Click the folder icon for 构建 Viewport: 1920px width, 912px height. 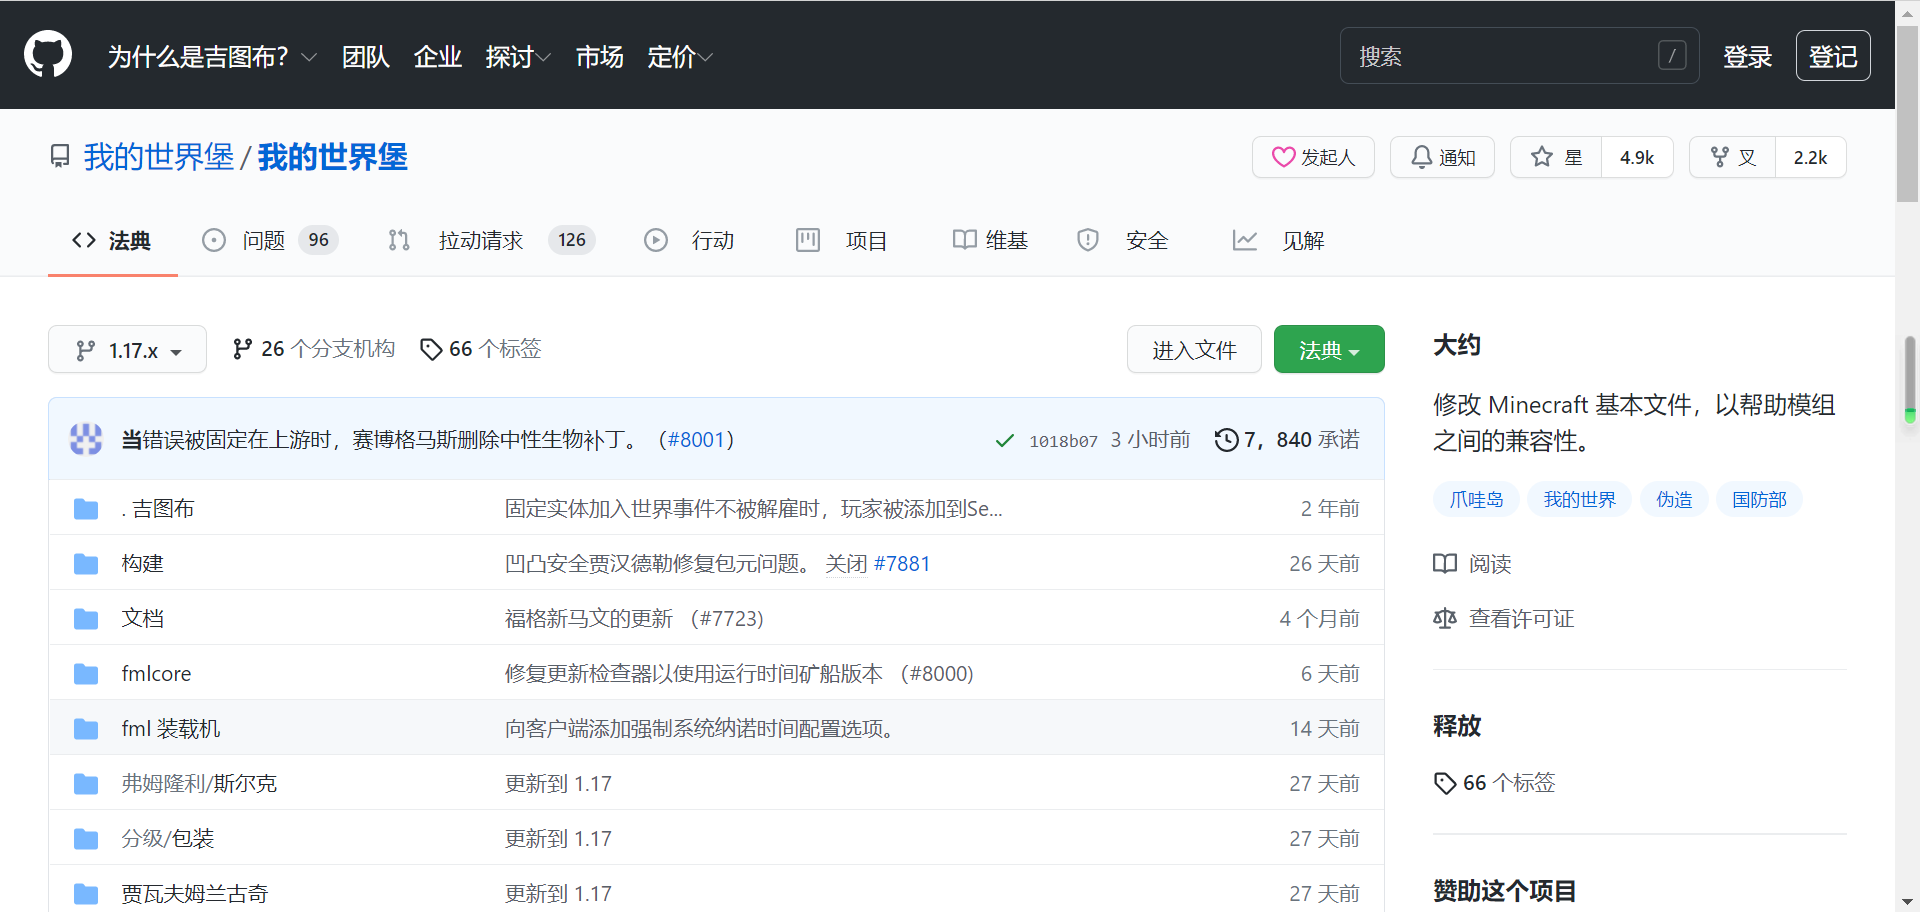click(86, 564)
